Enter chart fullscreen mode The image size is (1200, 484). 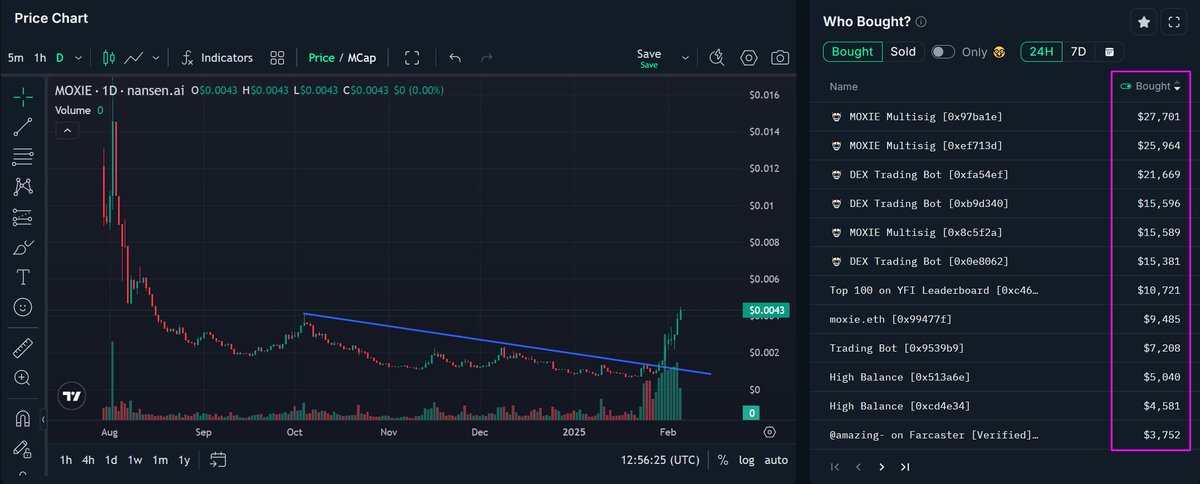(412, 57)
